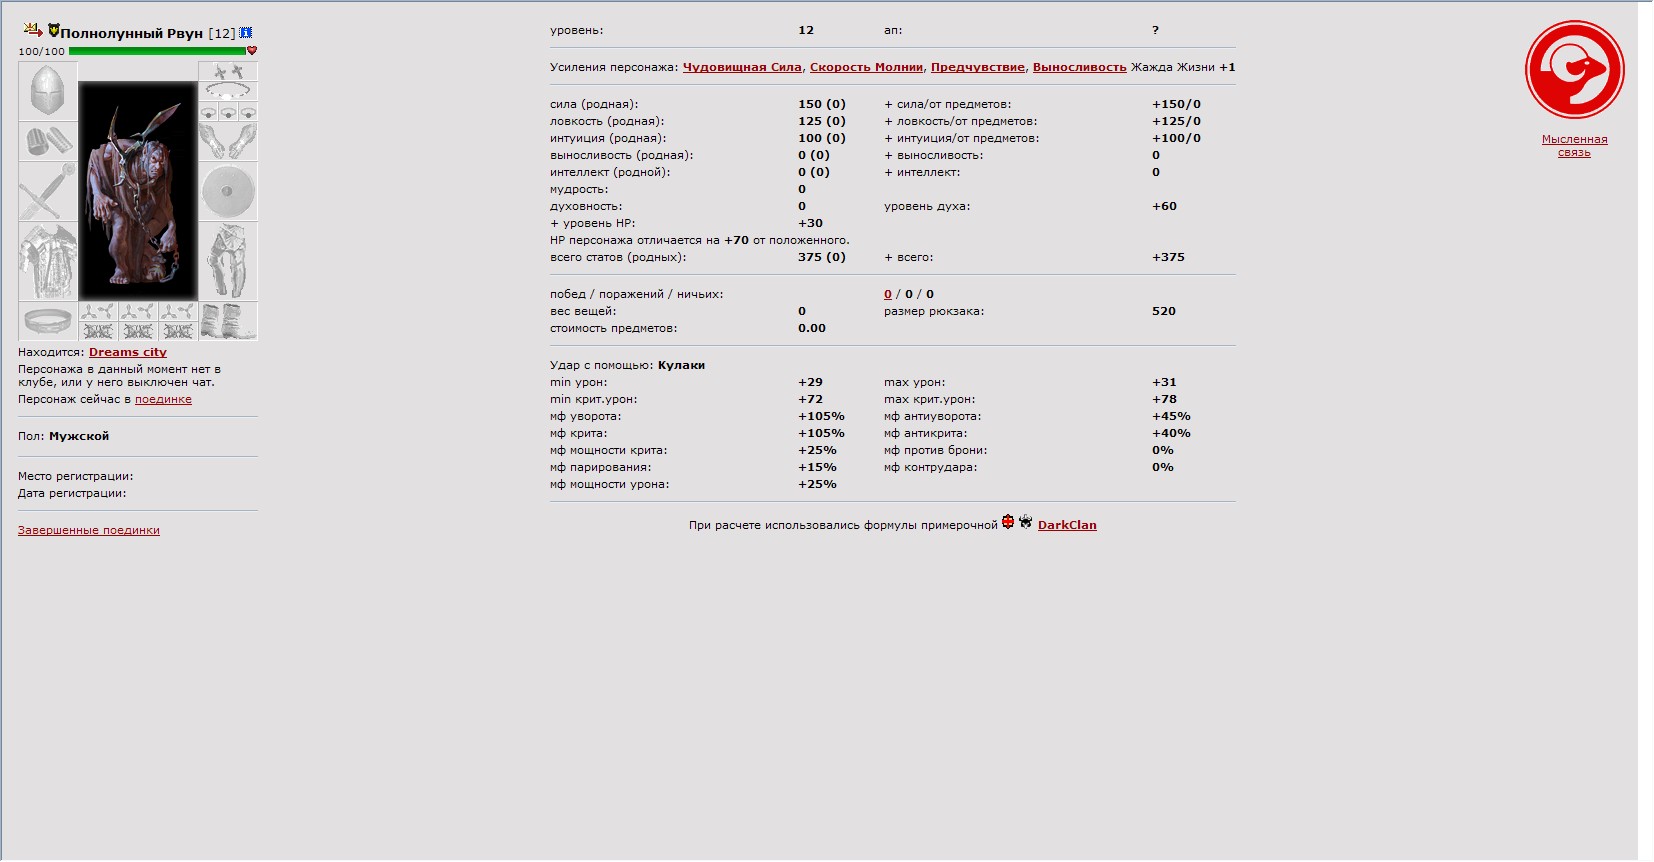The width and height of the screenshot is (1654, 862).
Task: Click the интуиция (родная) value 100 (0)
Action: (822, 138)
